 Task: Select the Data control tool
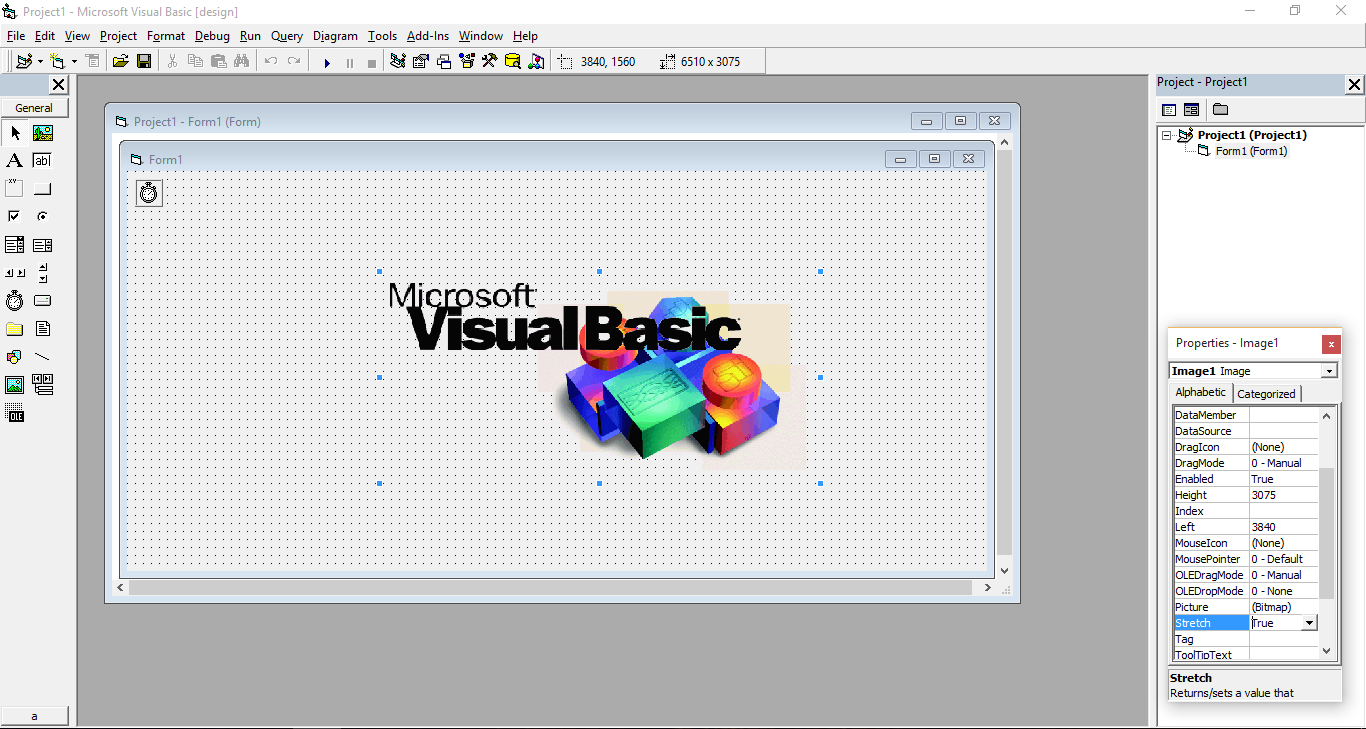coord(43,385)
